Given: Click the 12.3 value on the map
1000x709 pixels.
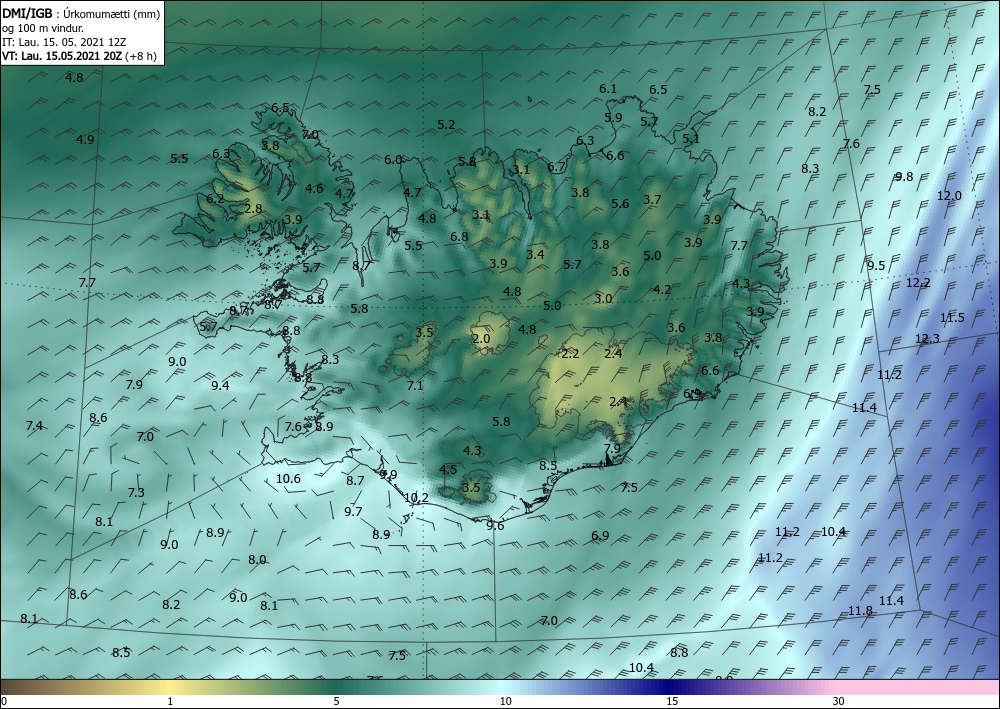Looking at the screenshot, I should click(927, 339).
